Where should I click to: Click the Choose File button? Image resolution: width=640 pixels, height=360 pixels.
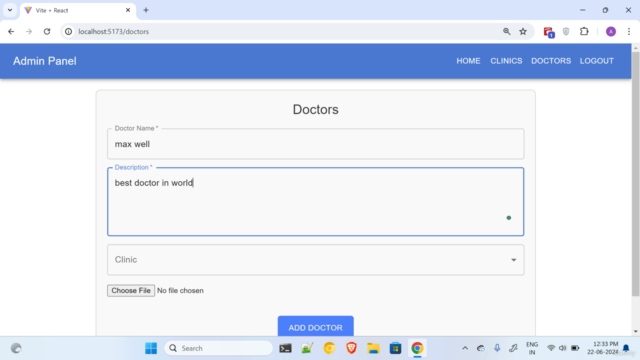pyautogui.click(x=131, y=291)
